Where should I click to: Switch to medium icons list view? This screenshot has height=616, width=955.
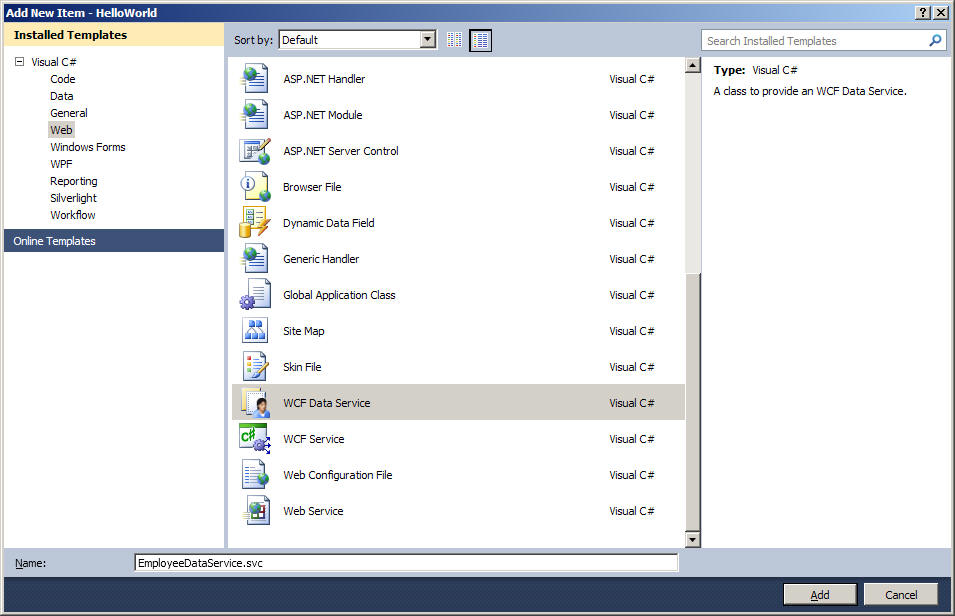point(481,40)
